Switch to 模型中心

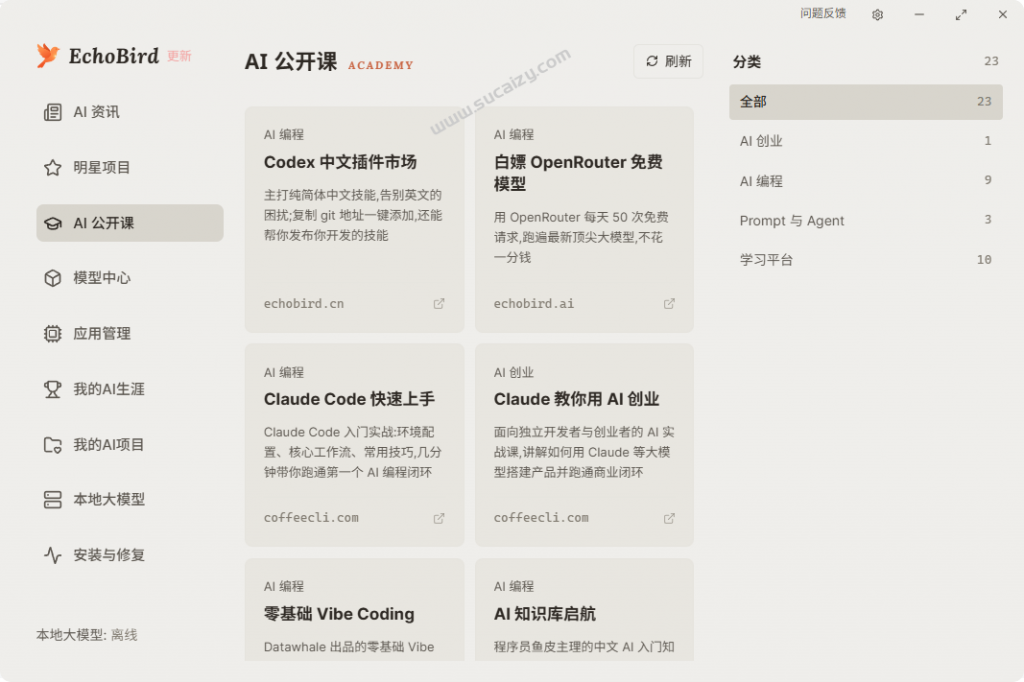130,278
